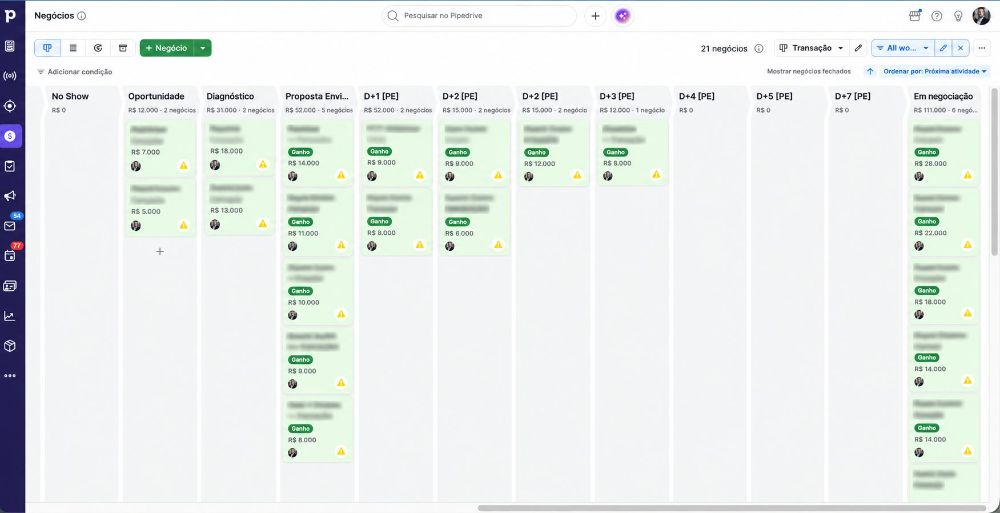Screen dimensions: 1000x513
Task: Open Products box icon in sidebar
Action: (10, 346)
